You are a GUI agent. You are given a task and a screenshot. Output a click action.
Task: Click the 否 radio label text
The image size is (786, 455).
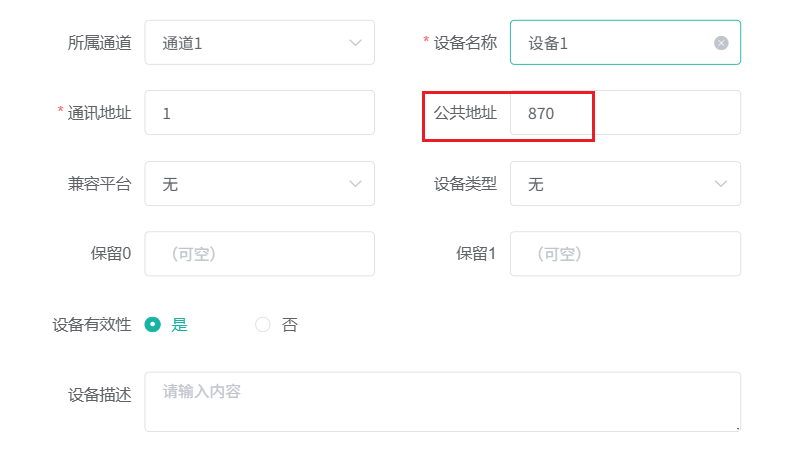[290, 324]
